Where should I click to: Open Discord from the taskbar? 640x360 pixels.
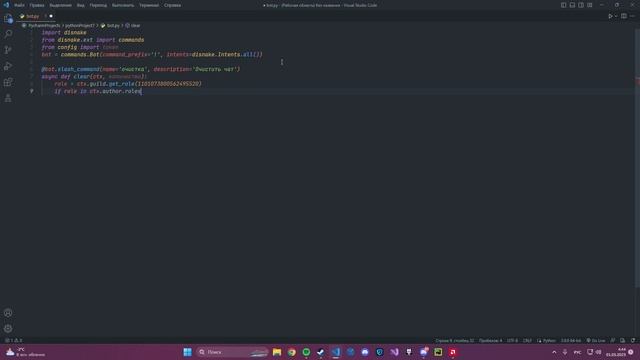click(x=365, y=352)
